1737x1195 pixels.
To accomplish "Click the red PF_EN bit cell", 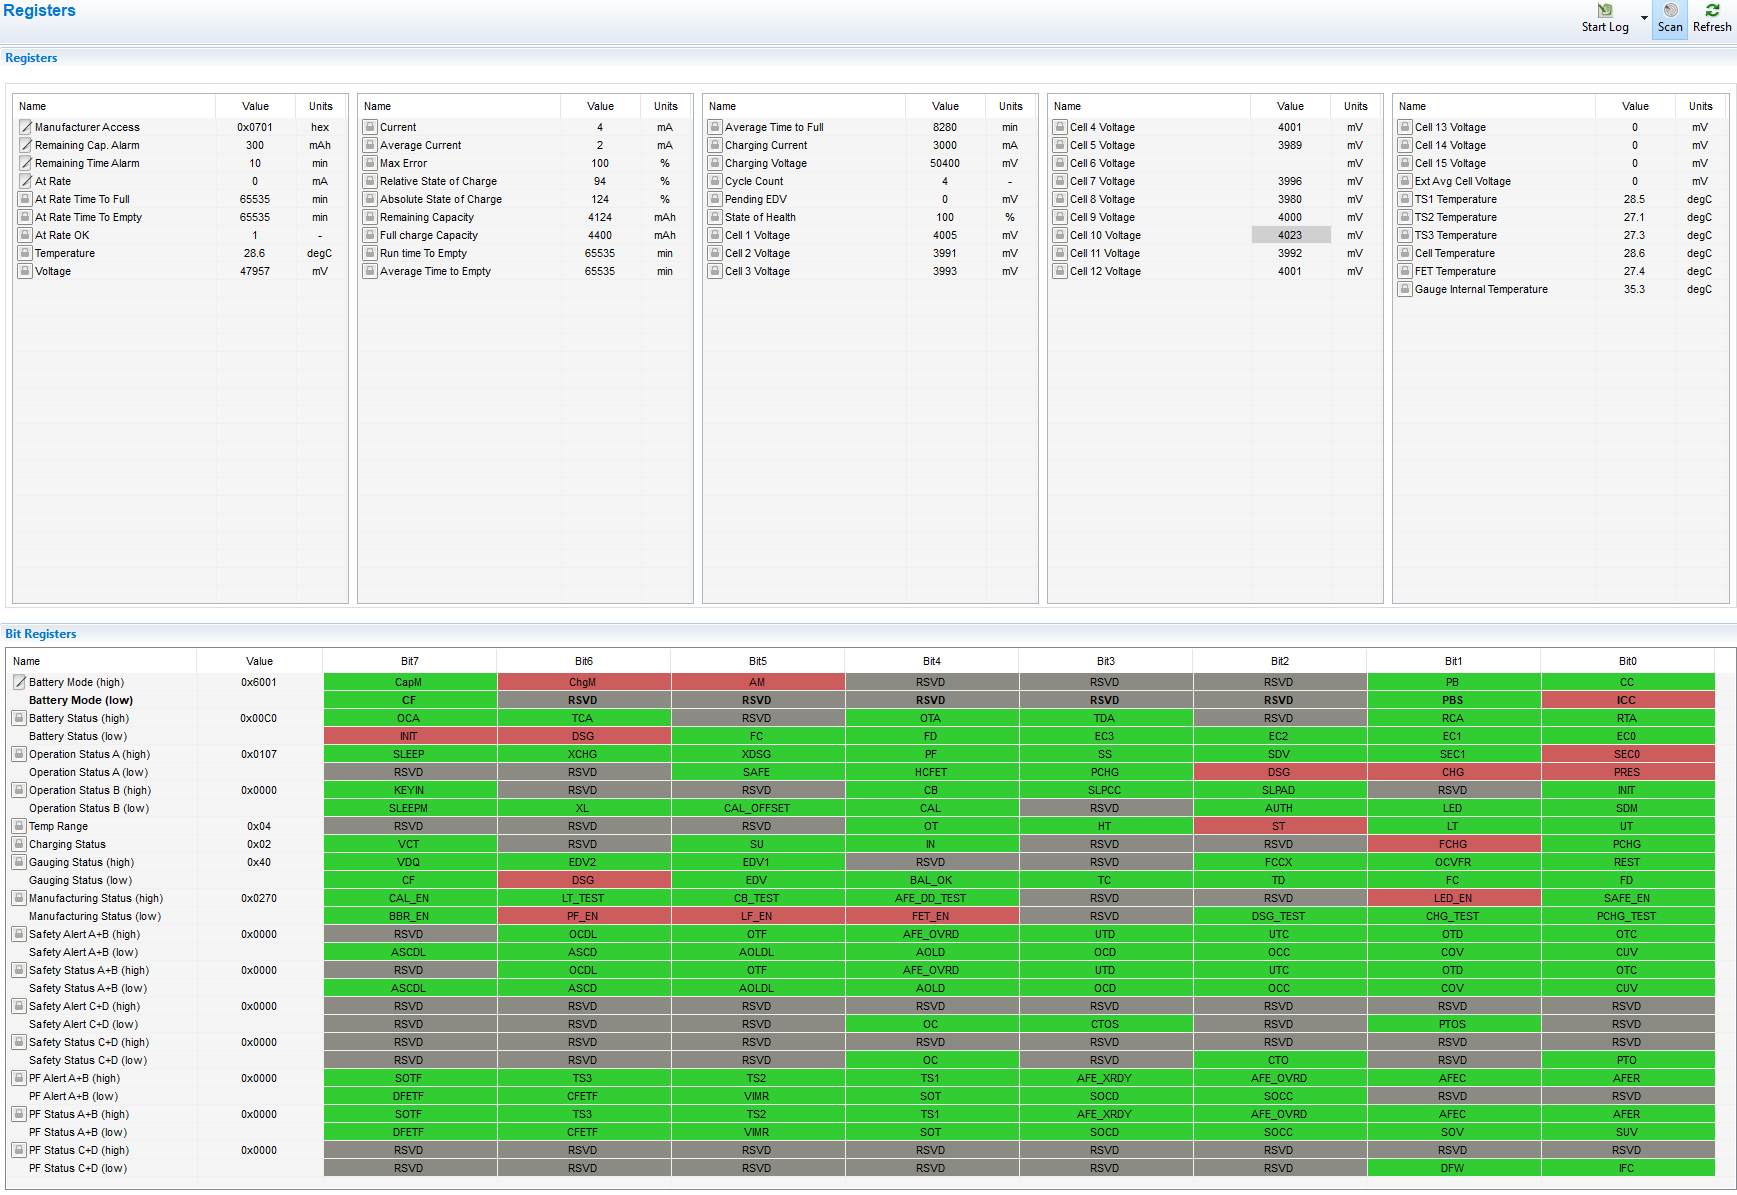I will 583,916.
